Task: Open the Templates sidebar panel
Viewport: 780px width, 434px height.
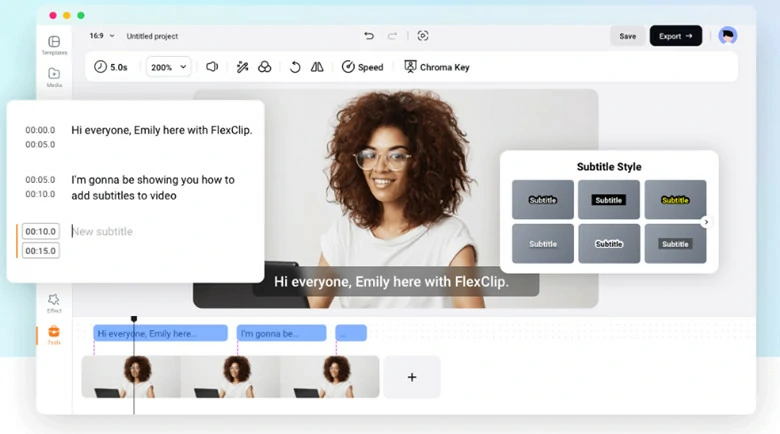Action: point(54,45)
